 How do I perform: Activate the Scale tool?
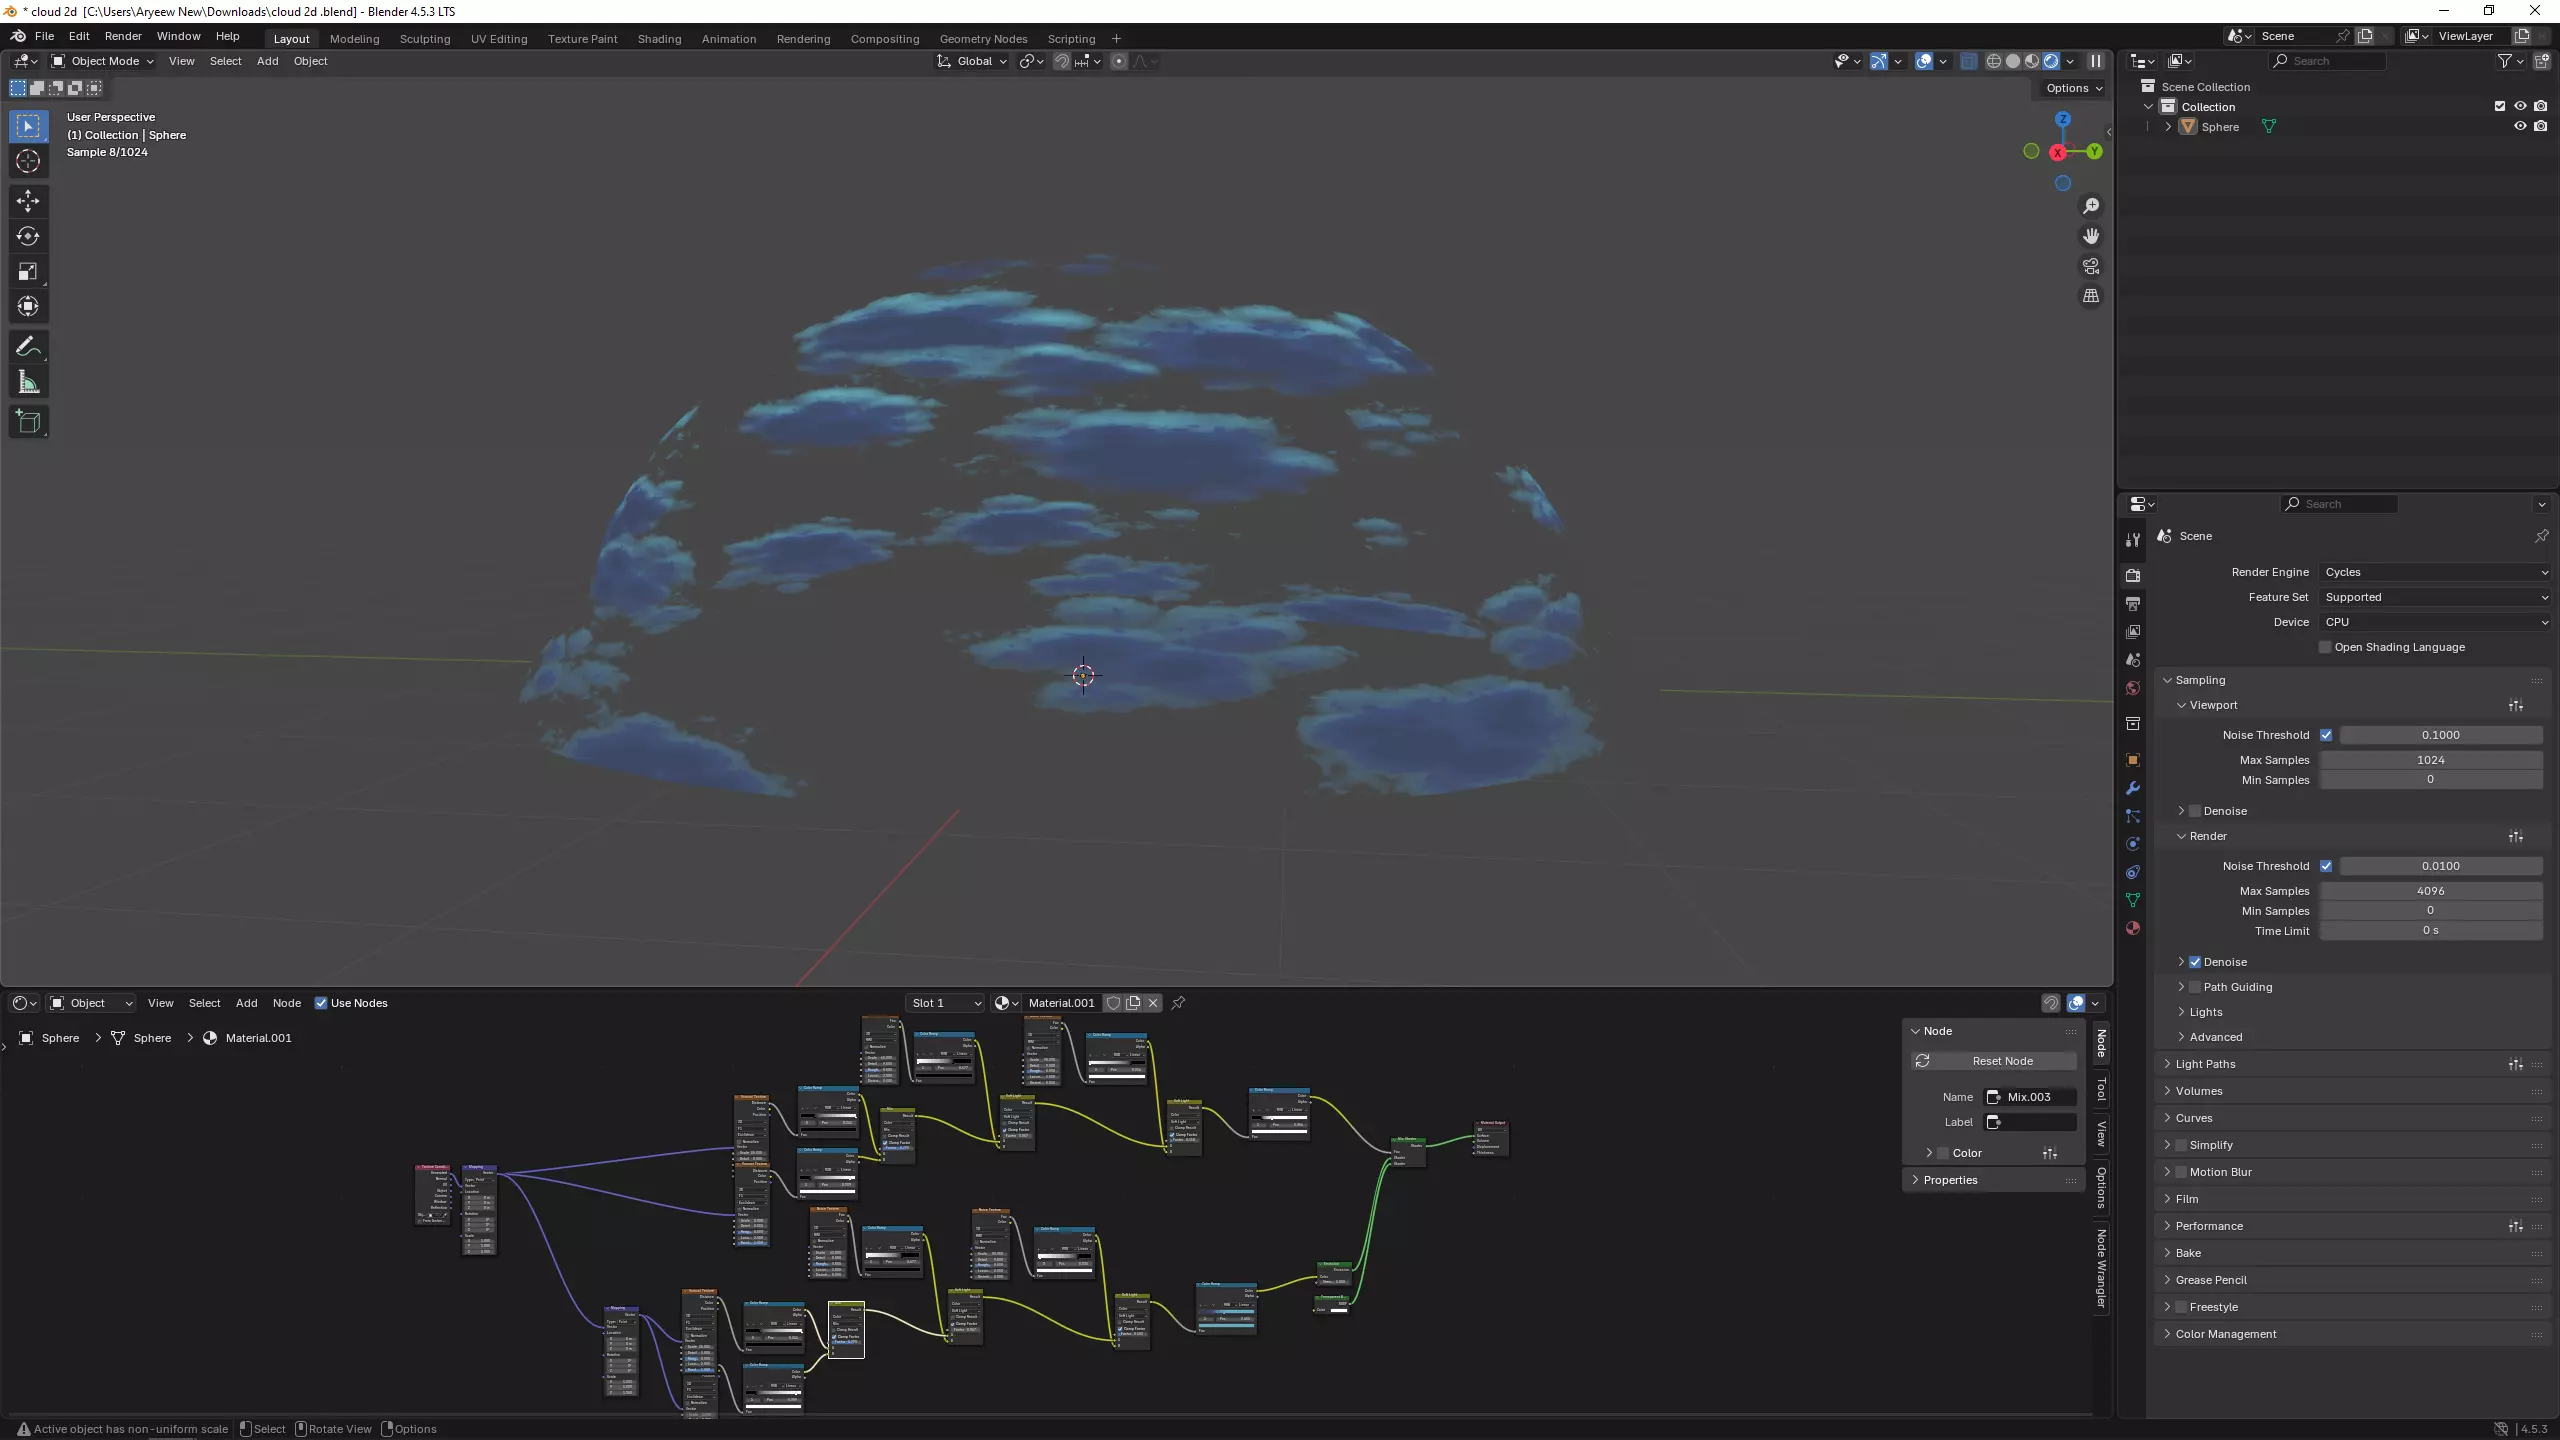[x=28, y=271]
